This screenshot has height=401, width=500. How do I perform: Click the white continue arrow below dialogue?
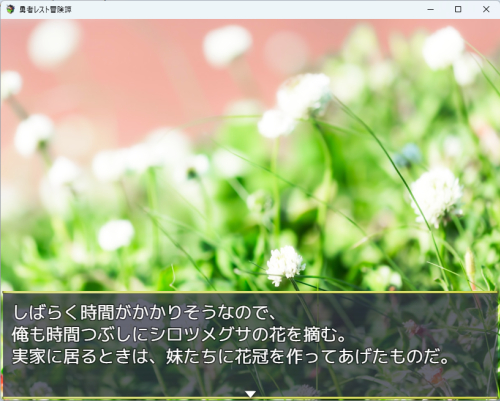(x=250, y=394)
